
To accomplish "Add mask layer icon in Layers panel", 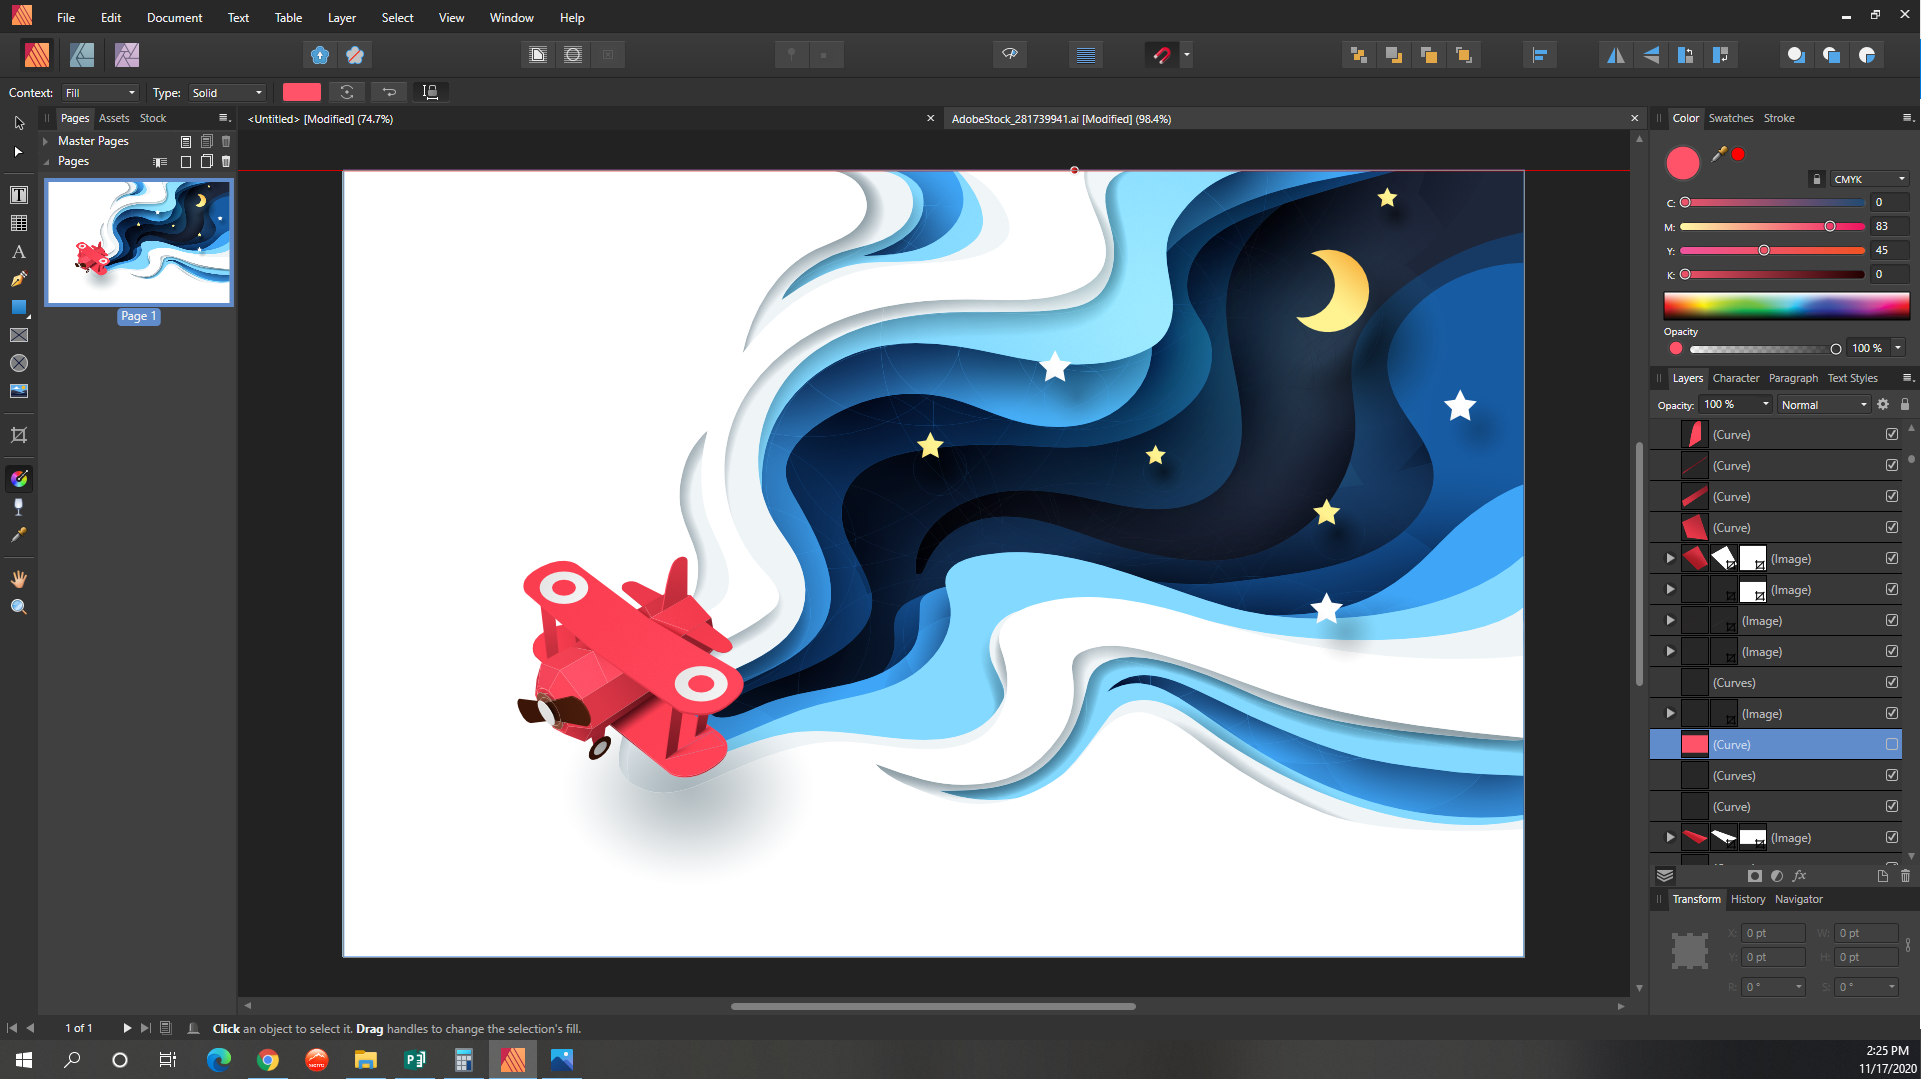I will [x=1755, y=876].
